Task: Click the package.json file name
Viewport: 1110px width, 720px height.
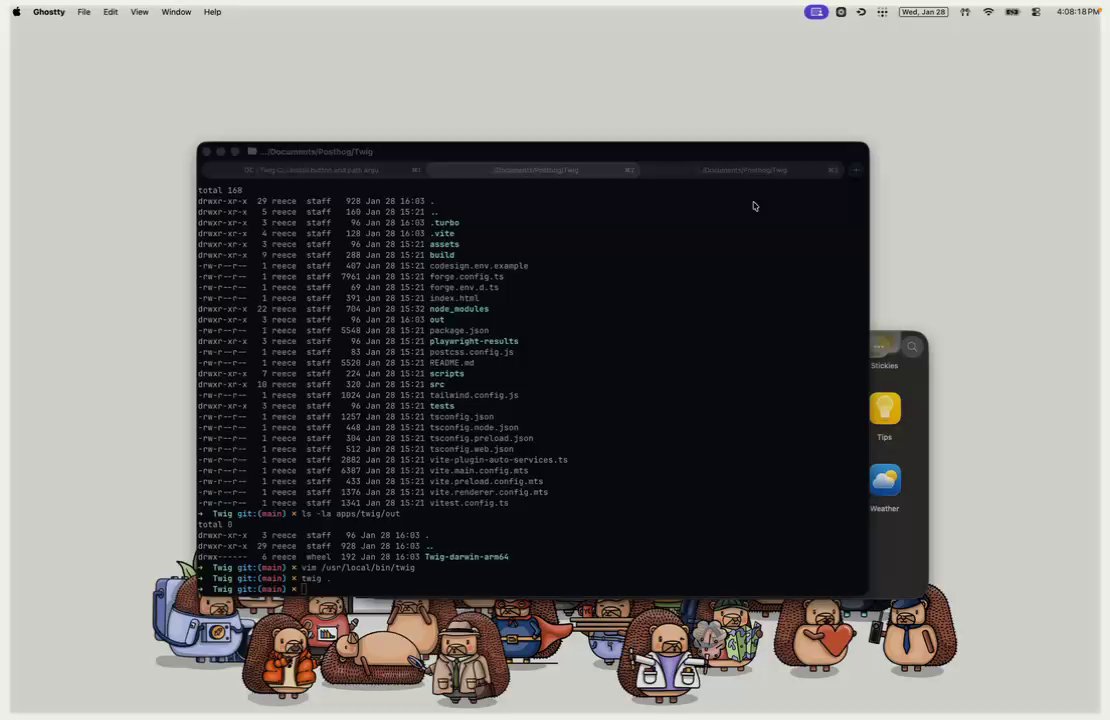Action: (x=459, y=331)
